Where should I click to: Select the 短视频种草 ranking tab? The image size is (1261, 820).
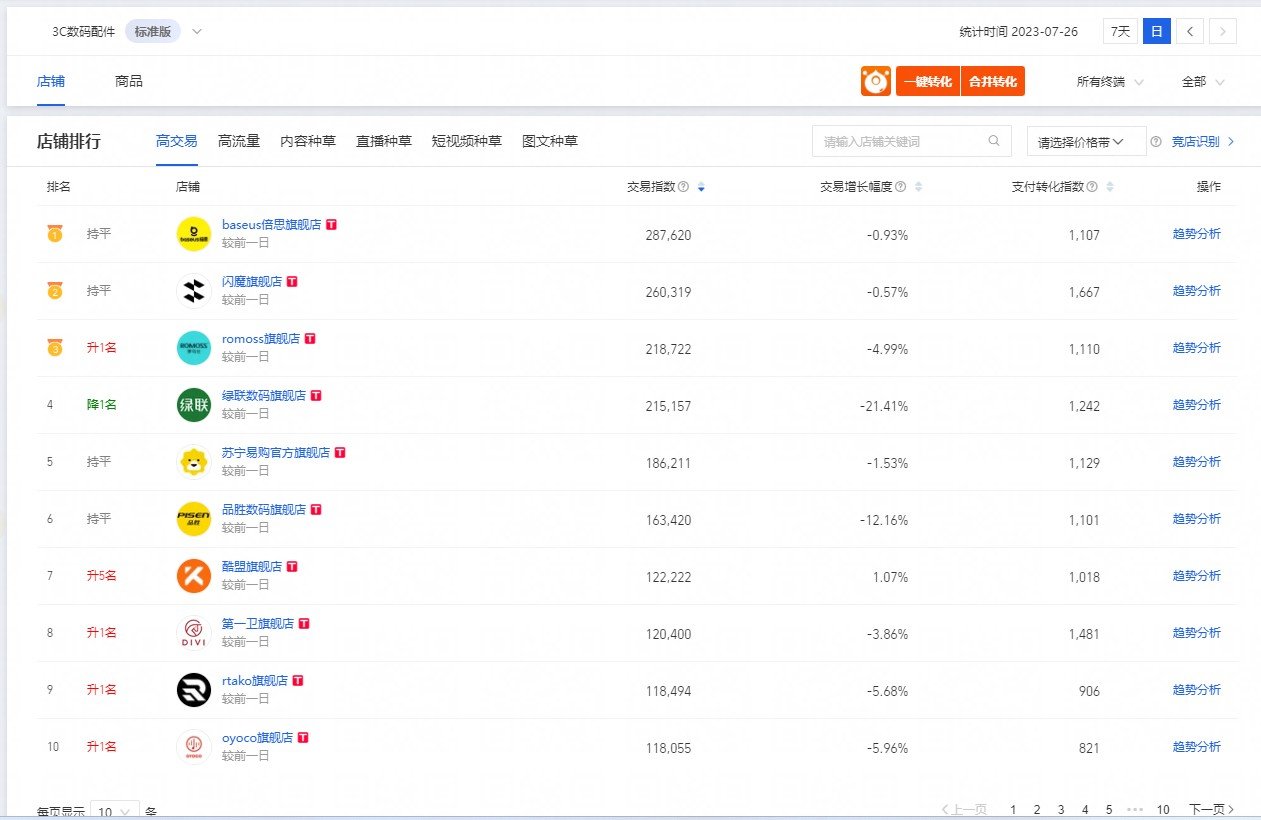(467, 141)
